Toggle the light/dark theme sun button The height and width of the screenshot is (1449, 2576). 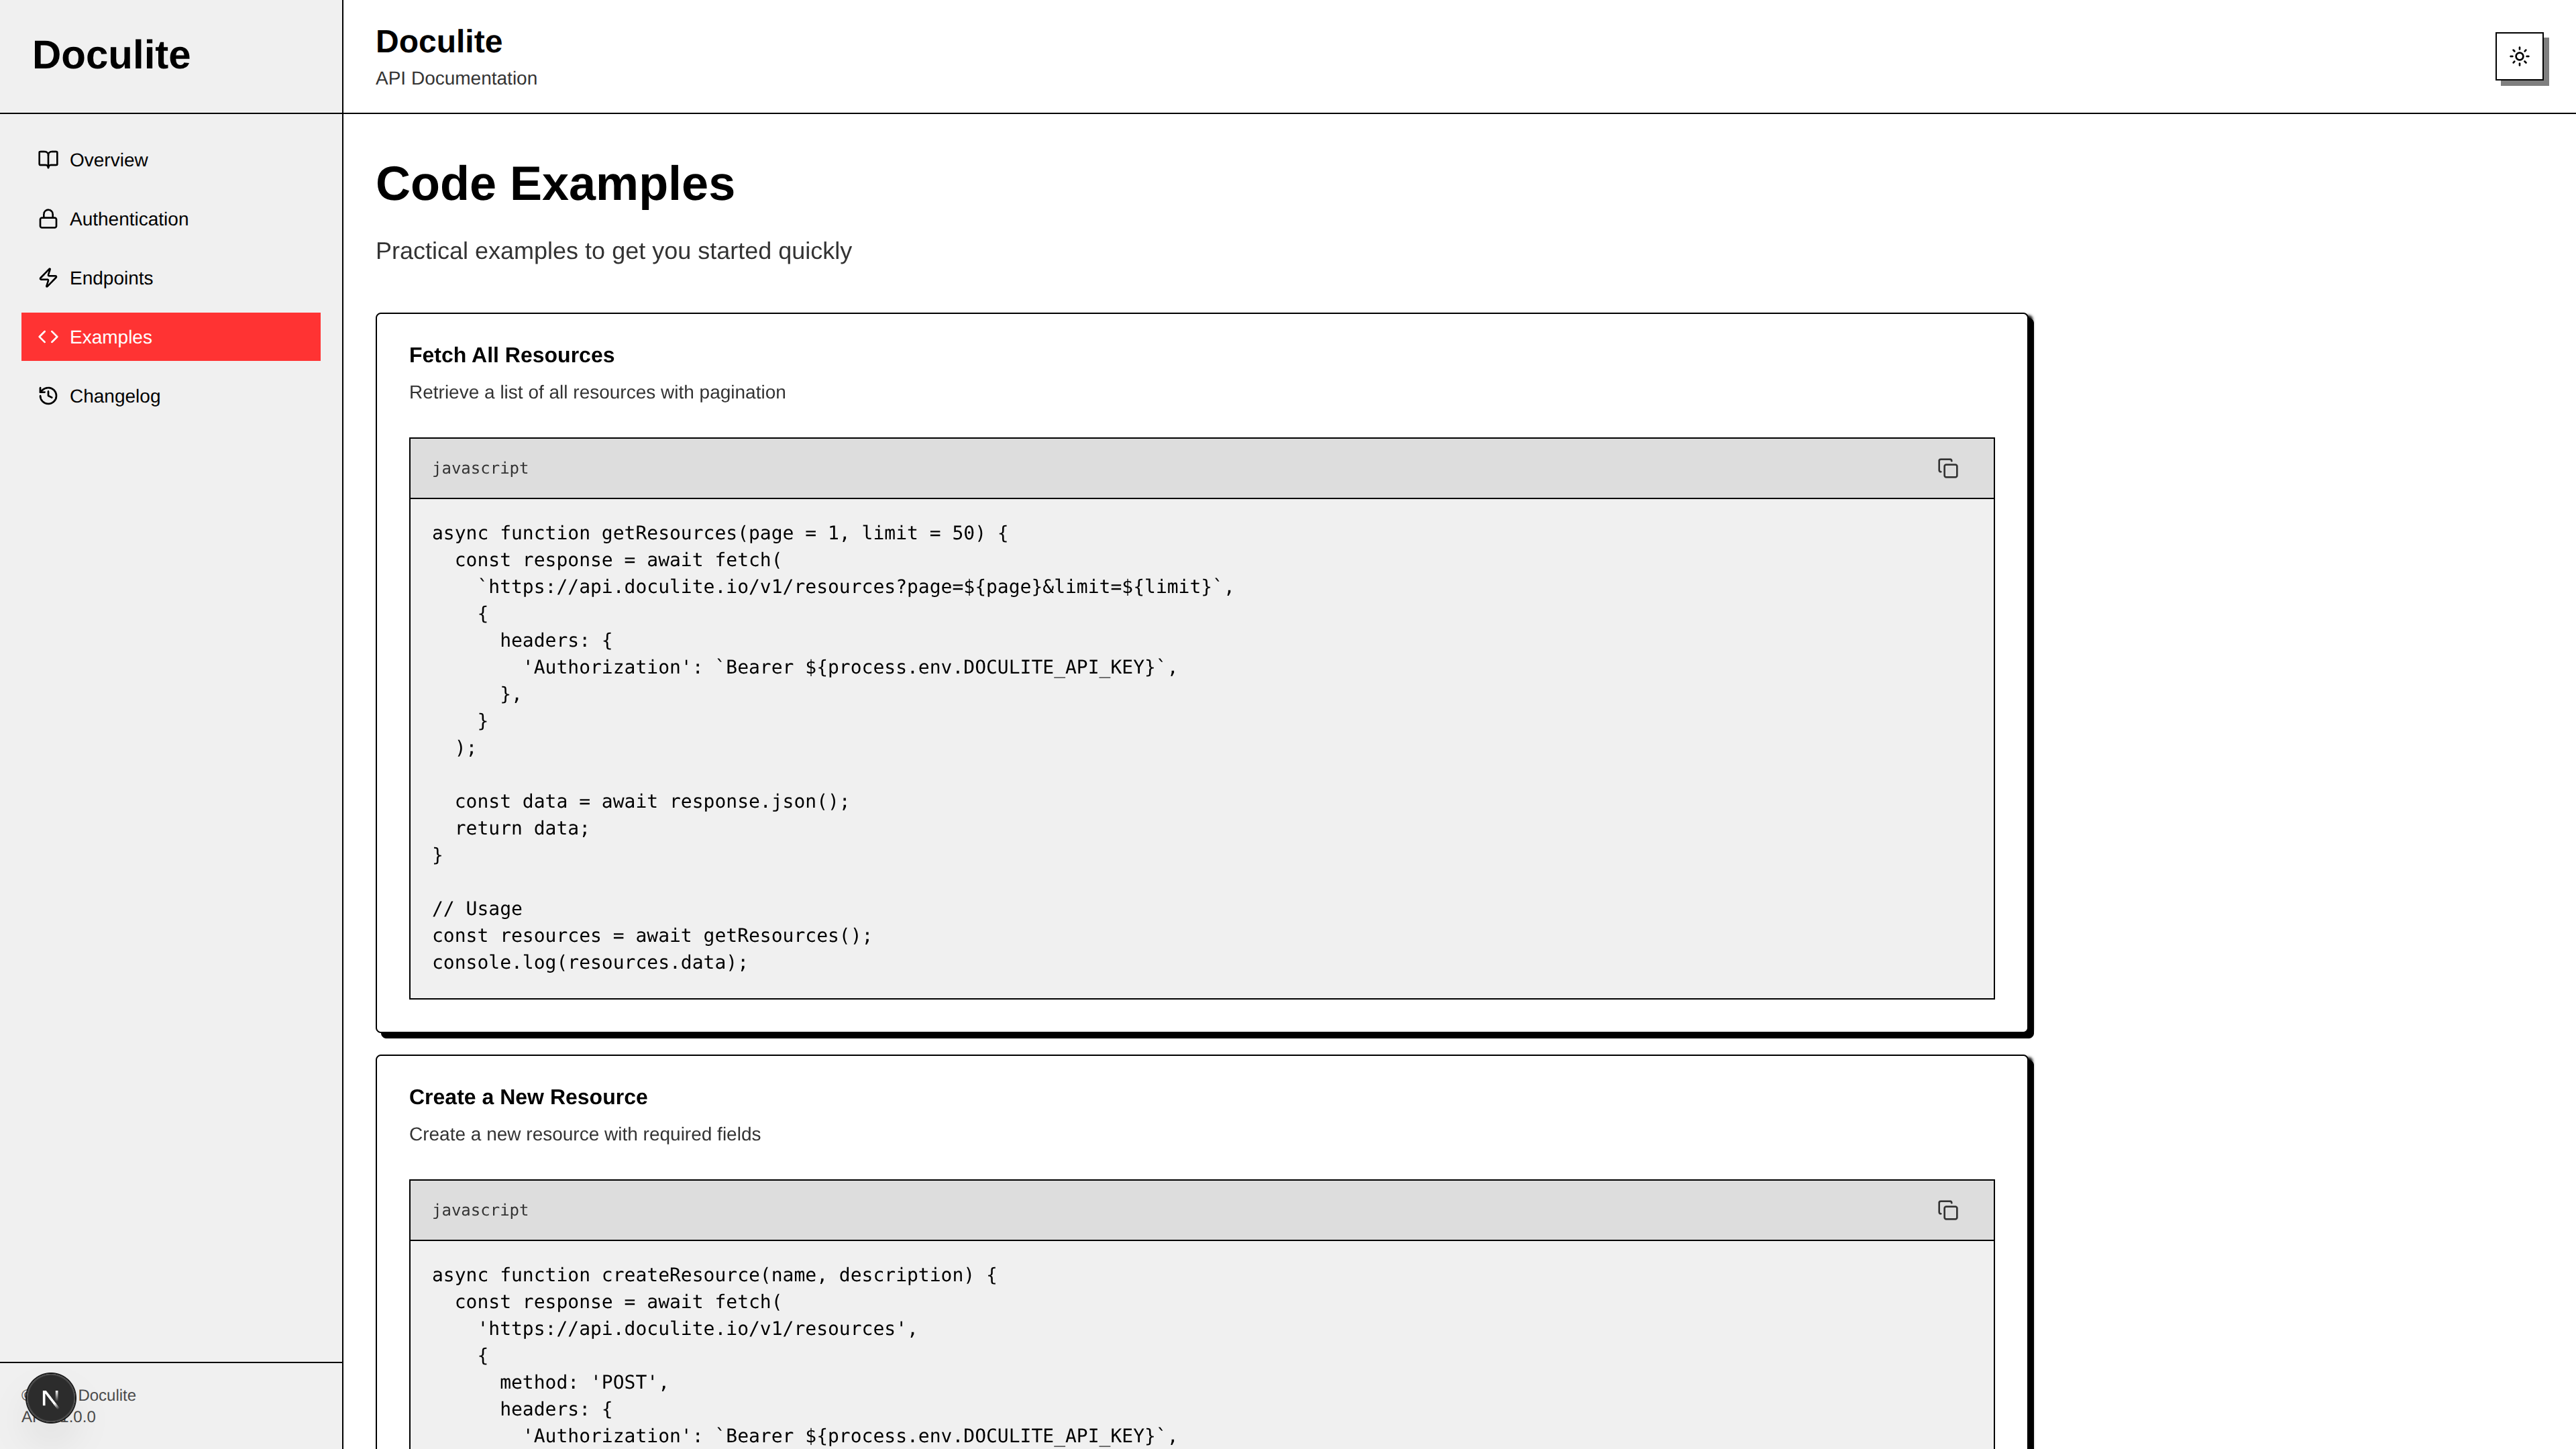point(2519,56)
